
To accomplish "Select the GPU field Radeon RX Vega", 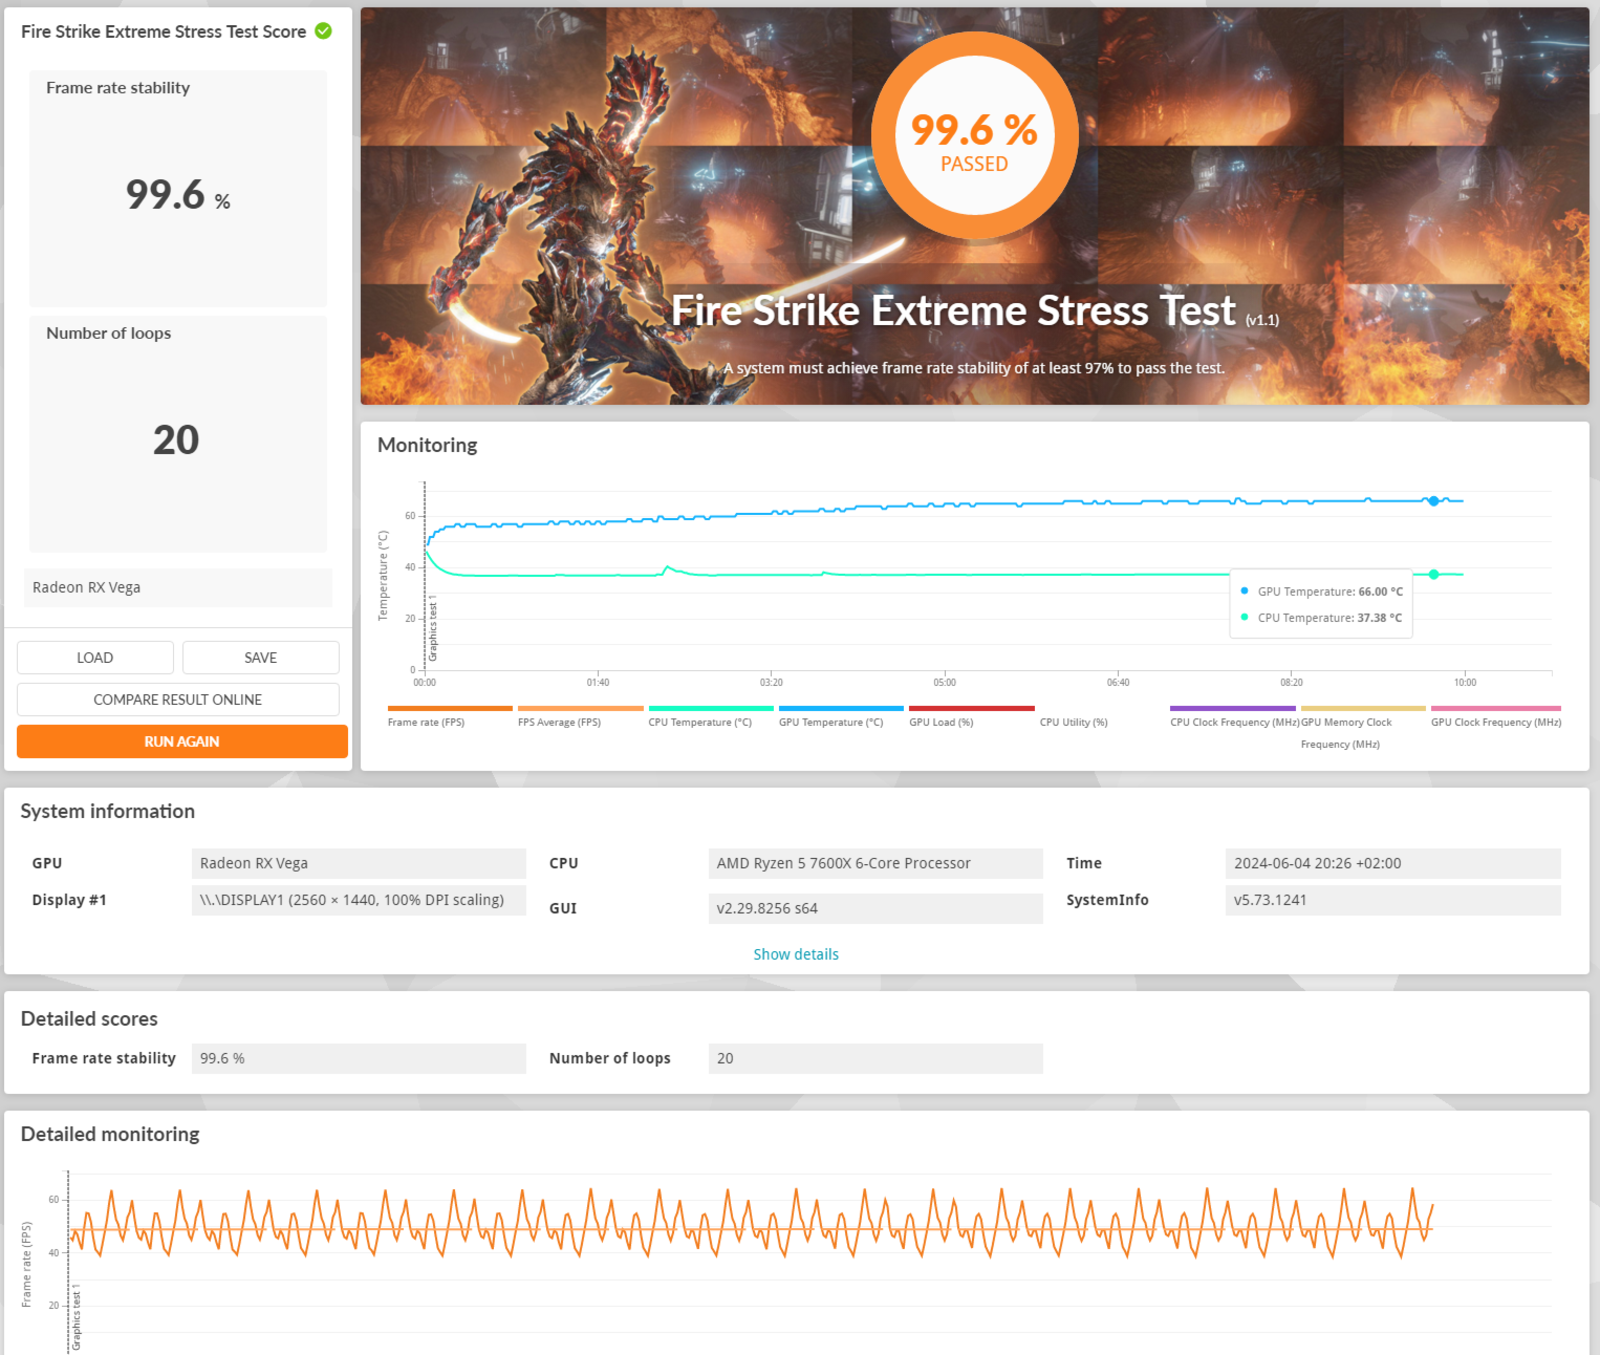I will click(x=358, y=863).
